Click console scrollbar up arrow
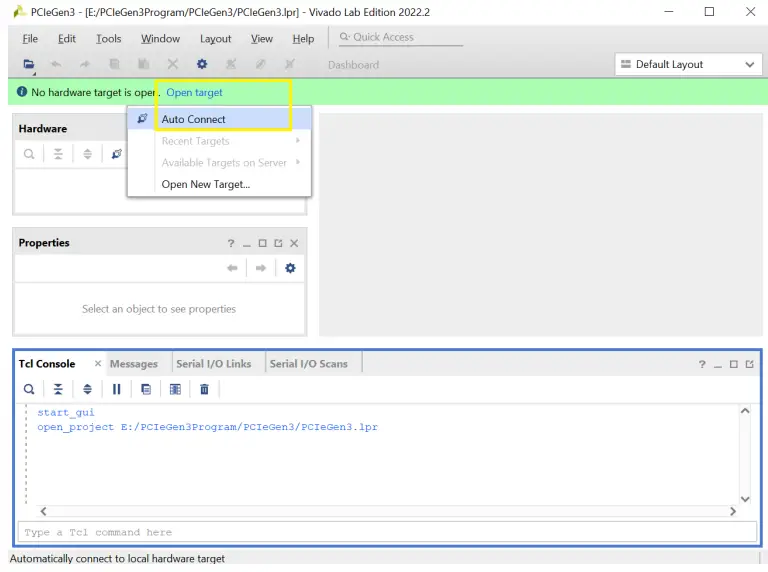The image size is (768, 572). pos(745,411)
